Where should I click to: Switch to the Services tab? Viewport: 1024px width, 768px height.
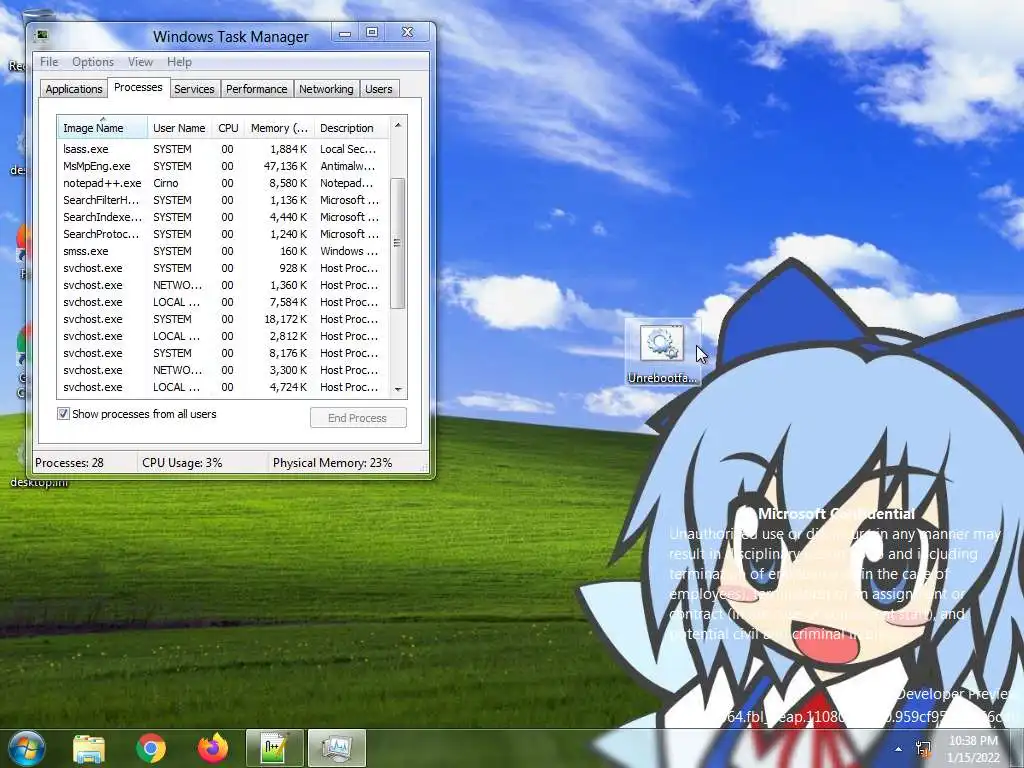(x=194, y=89)
